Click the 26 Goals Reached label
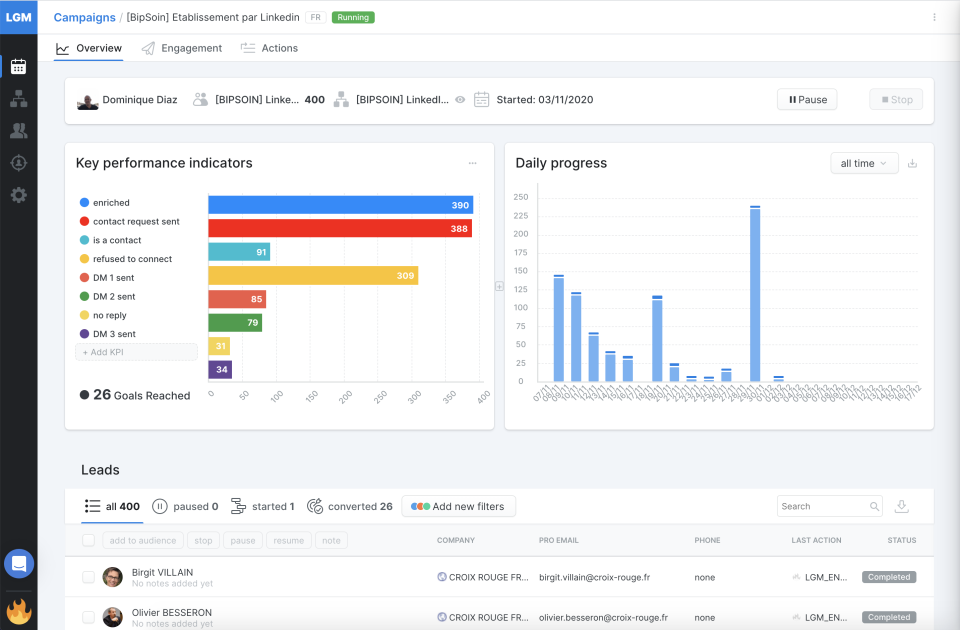 tap(135, 395)
